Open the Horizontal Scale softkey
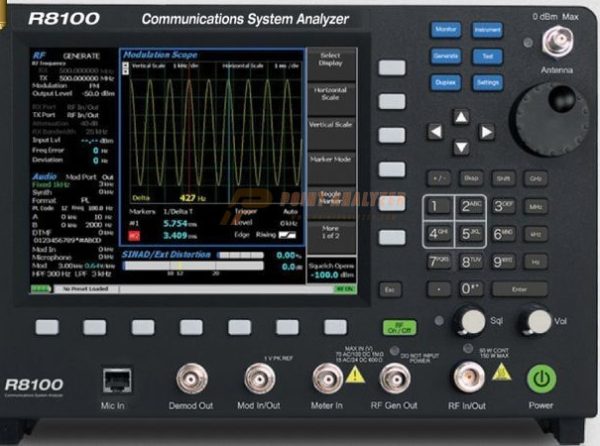 (x=331, y=98)
